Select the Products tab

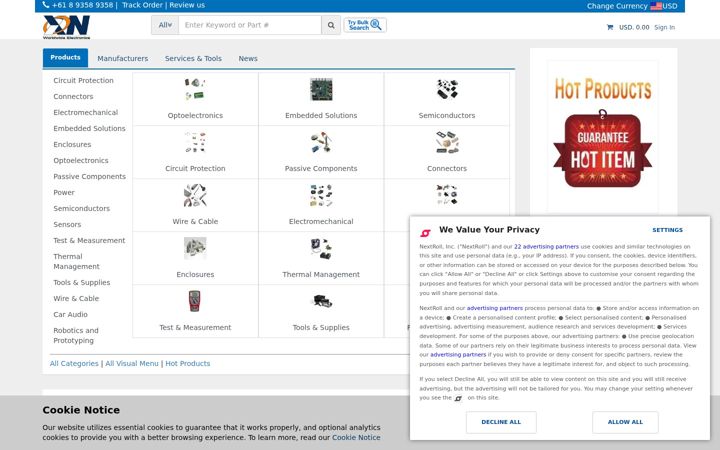tap(65, 58)
